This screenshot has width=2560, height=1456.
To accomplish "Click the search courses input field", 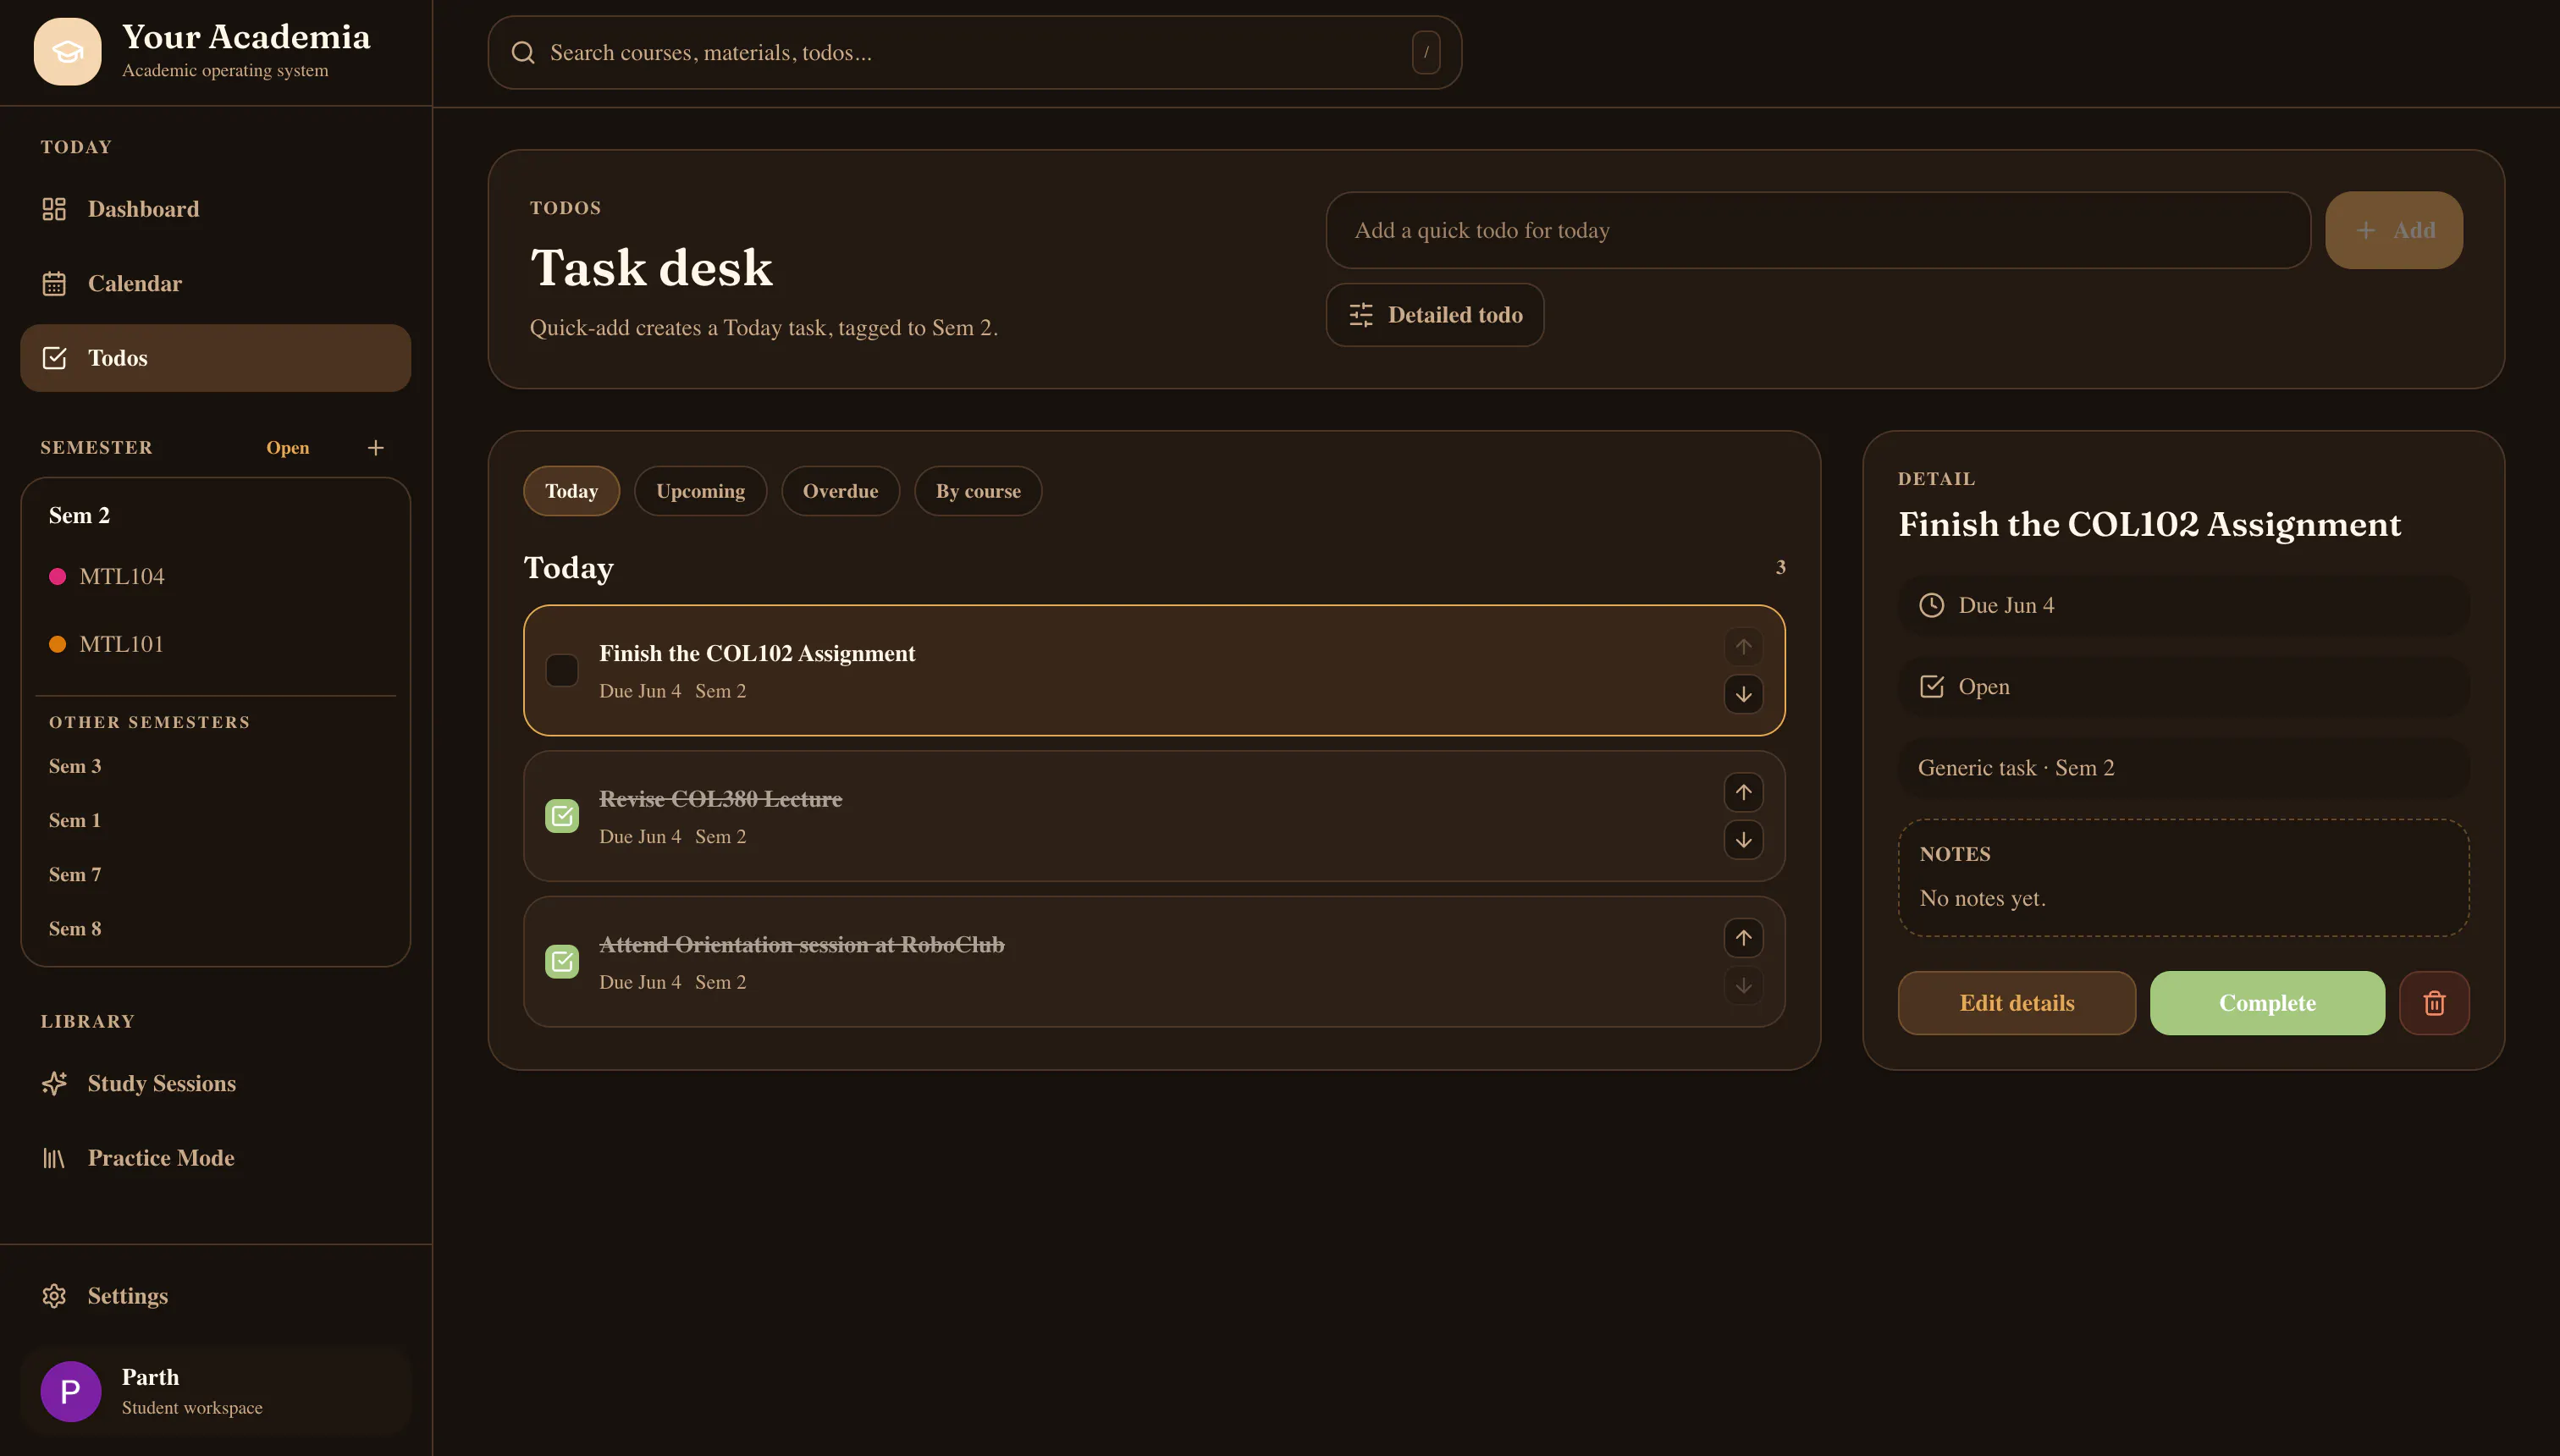I will tap(975, 52).
